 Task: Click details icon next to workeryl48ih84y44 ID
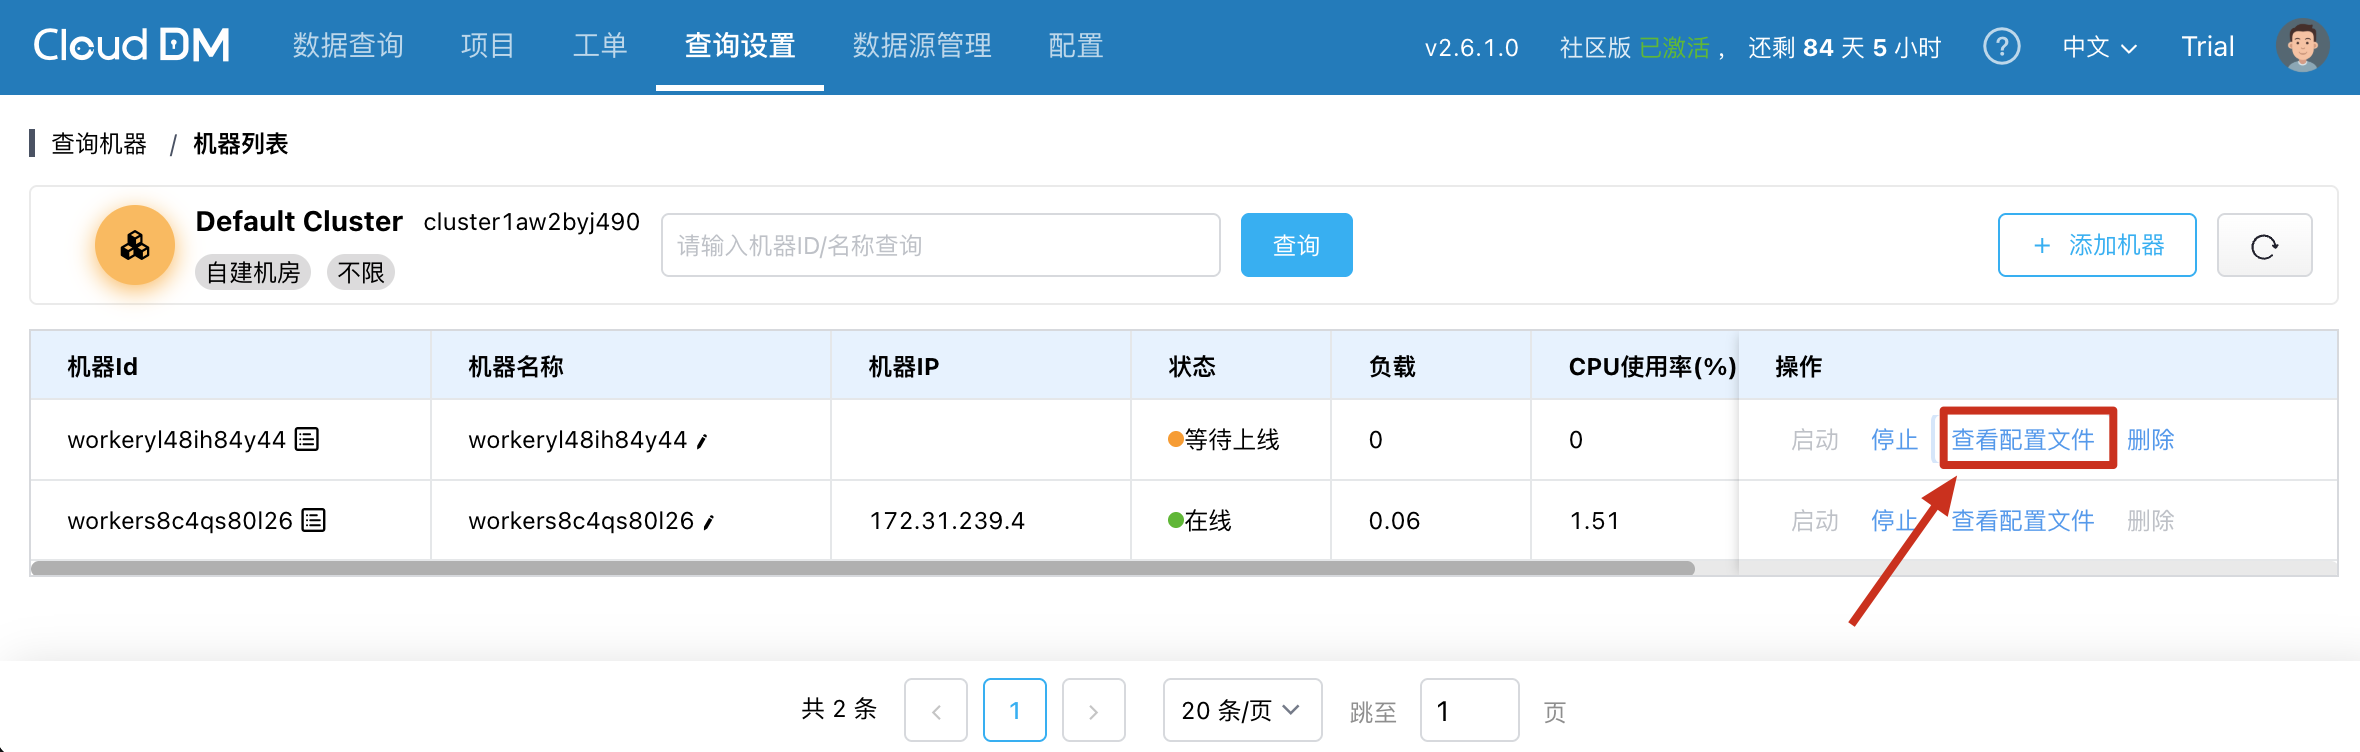[x=307, y=439]
